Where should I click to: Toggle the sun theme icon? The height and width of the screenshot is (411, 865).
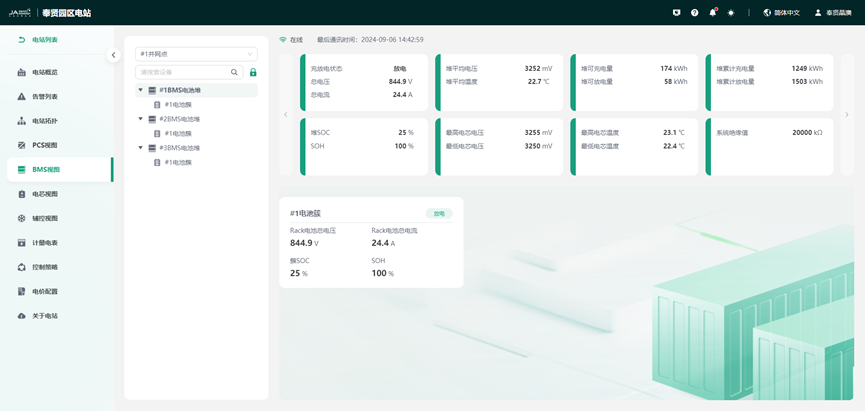click(731, 13)
